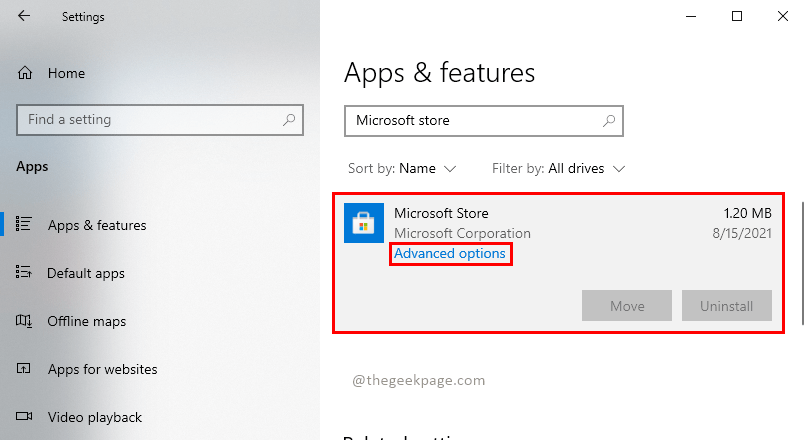
Task: Click the search icon in app search box
Action: (608, 121)
